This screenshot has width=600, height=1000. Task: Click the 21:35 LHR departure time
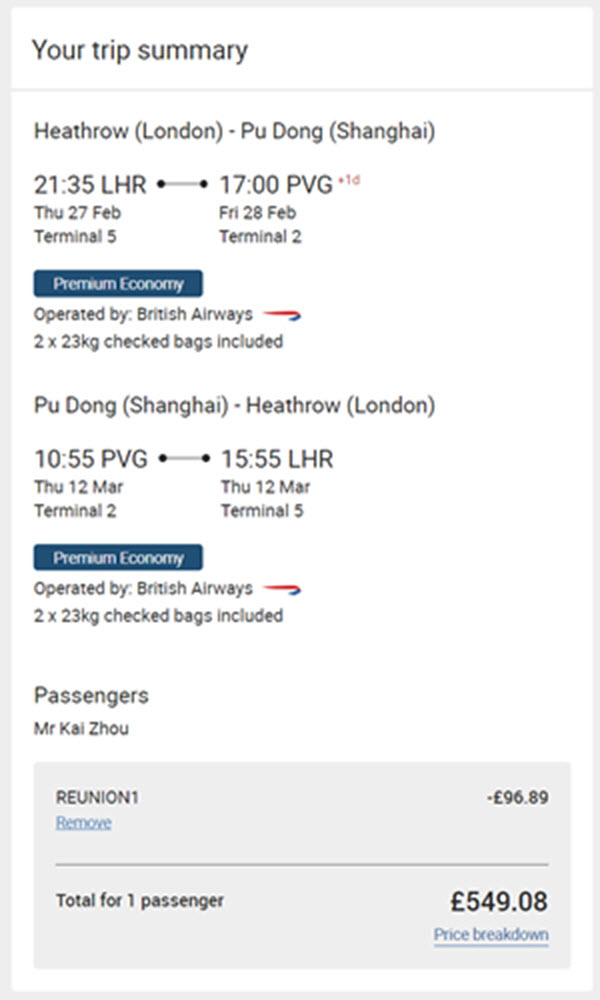pyautogui.click(x=90, y=185)
